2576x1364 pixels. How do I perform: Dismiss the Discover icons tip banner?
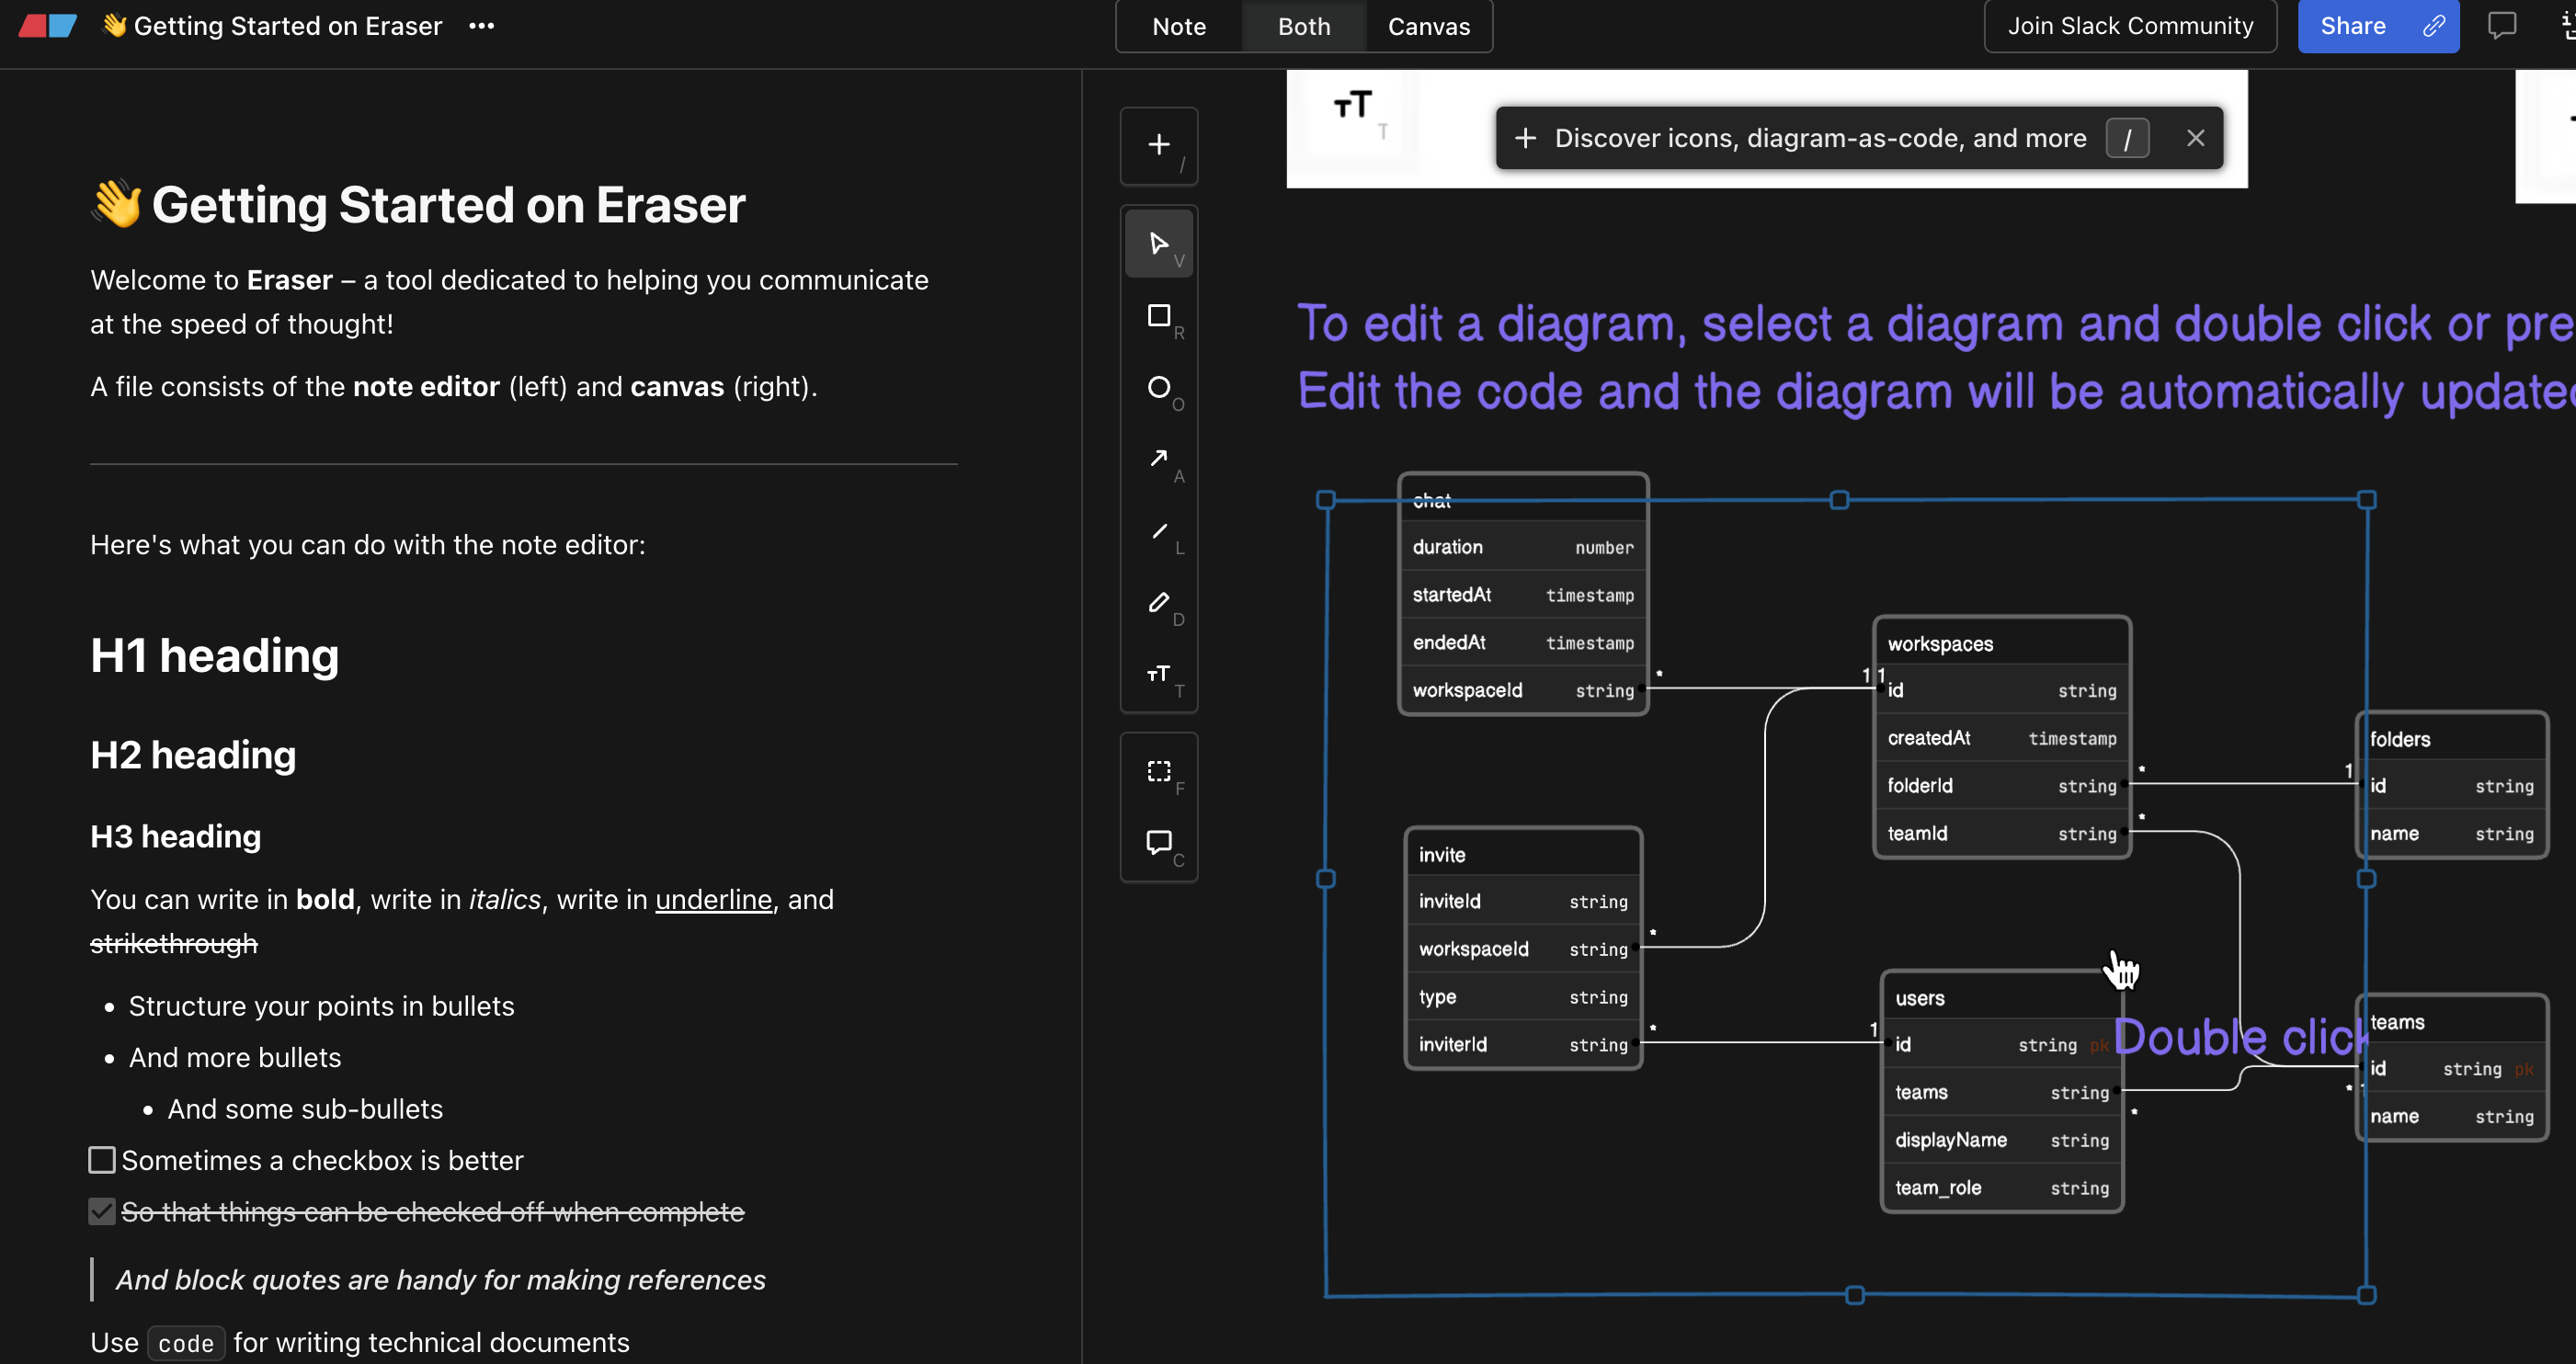coord(2195,138)
